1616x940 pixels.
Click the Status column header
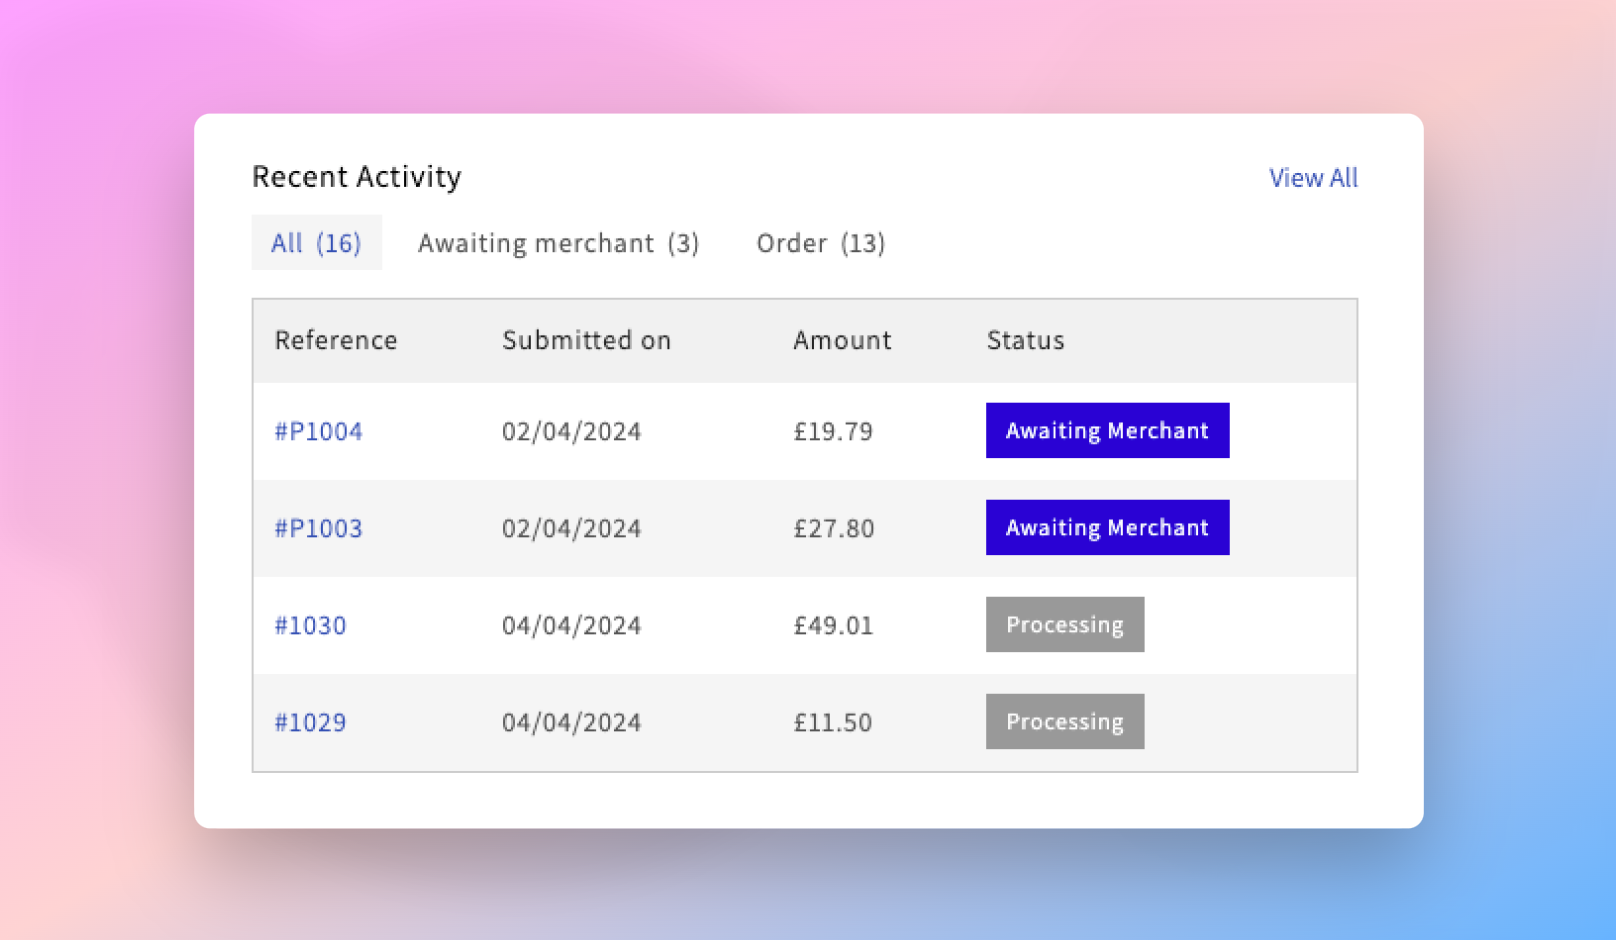coord(1025,341)
